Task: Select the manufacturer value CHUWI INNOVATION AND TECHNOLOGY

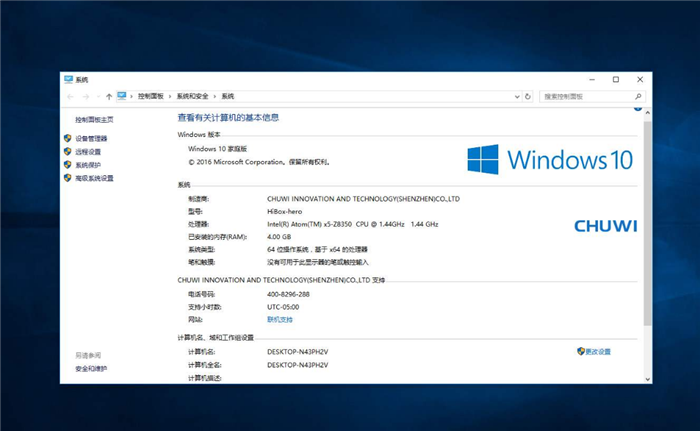Action: 363,199
